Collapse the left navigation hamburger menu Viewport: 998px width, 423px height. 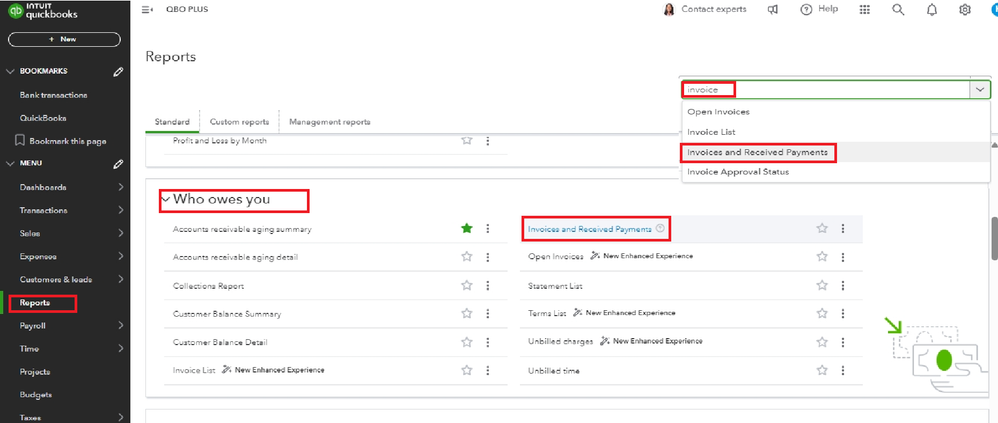pos(147,9)
